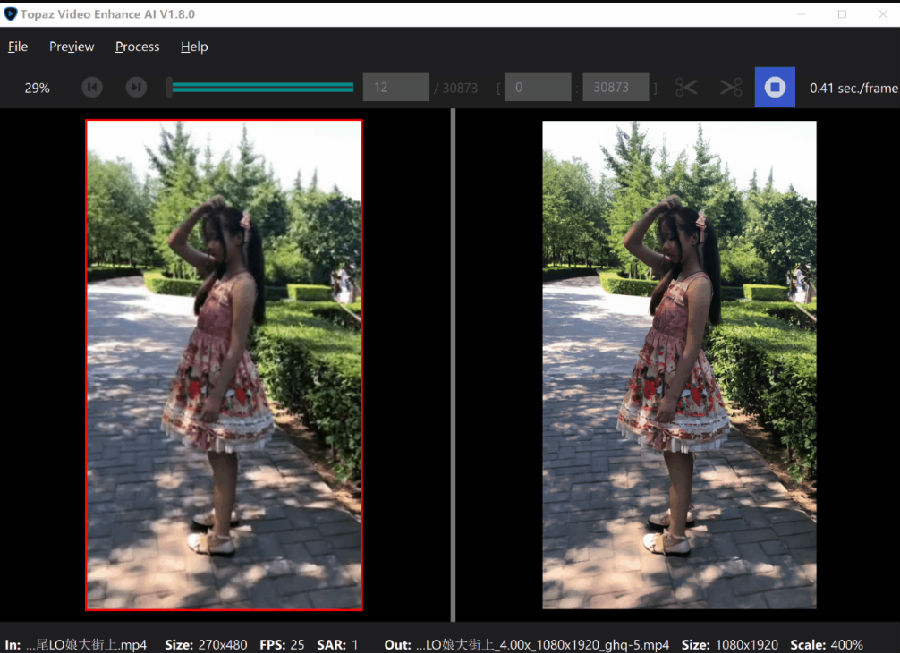Open the Process menu
The width and height of the screenshot is (900, 653).
click(x=137, y=47)
